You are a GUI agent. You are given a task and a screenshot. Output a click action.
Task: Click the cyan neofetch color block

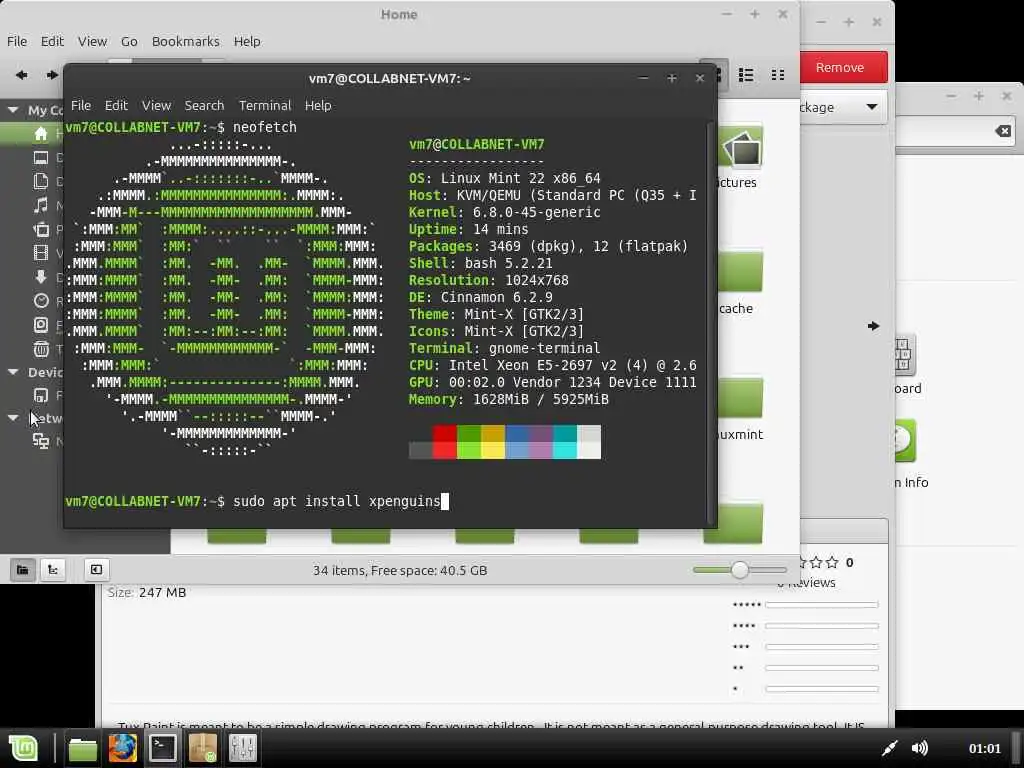pos(564,441)
